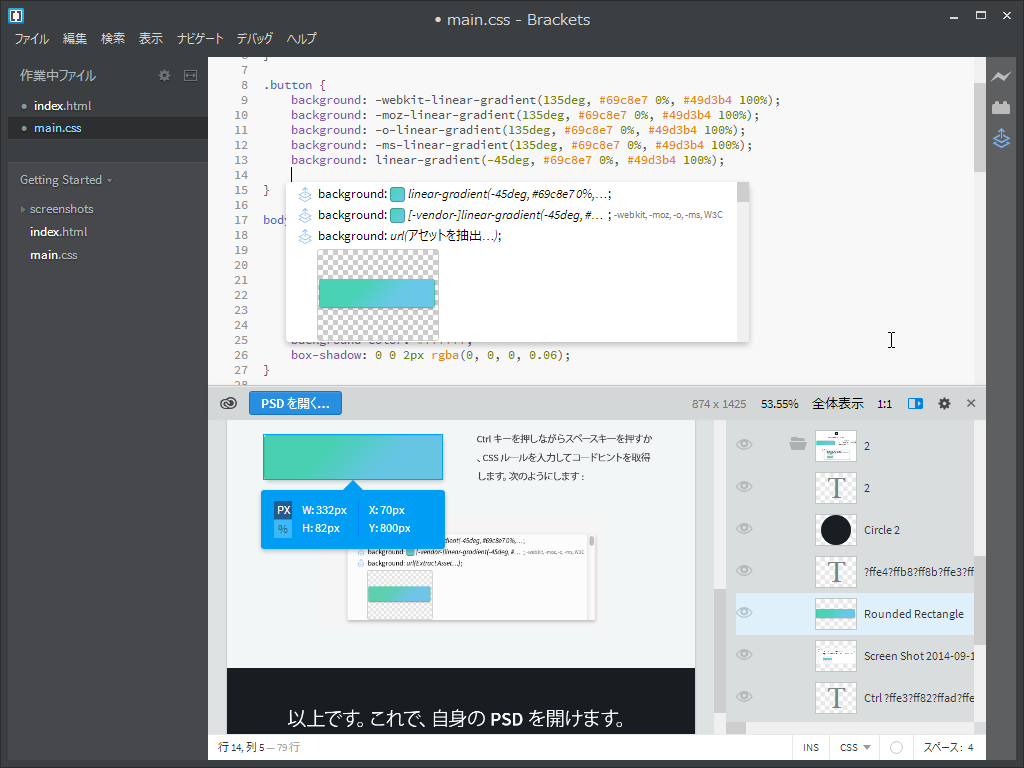The width and height of the screenshot is (1024, 768).
Task: Set PSD zoom to 1:1
Action: (884, 403)
